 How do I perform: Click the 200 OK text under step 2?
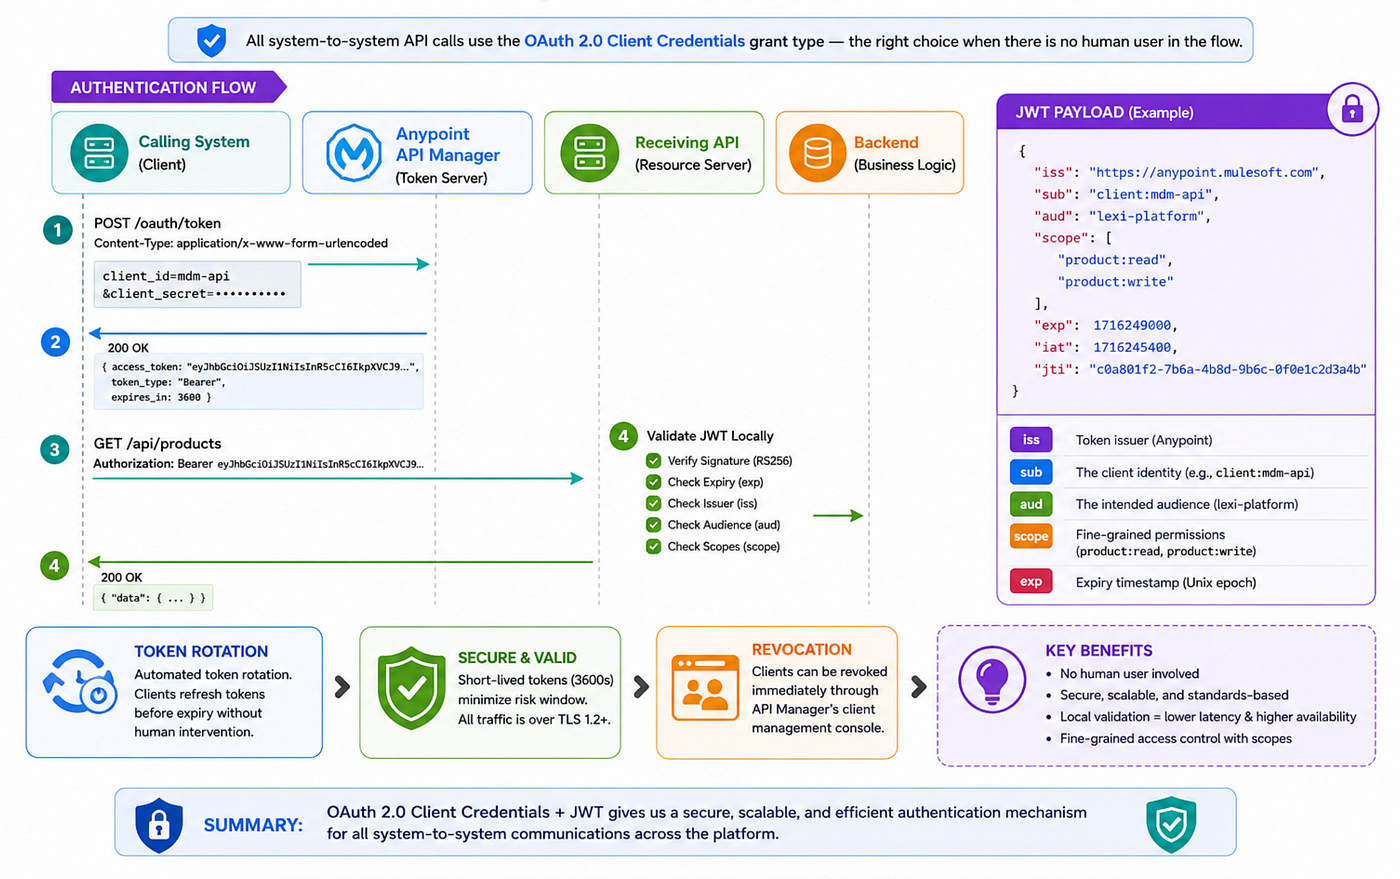tap(128, 348)
